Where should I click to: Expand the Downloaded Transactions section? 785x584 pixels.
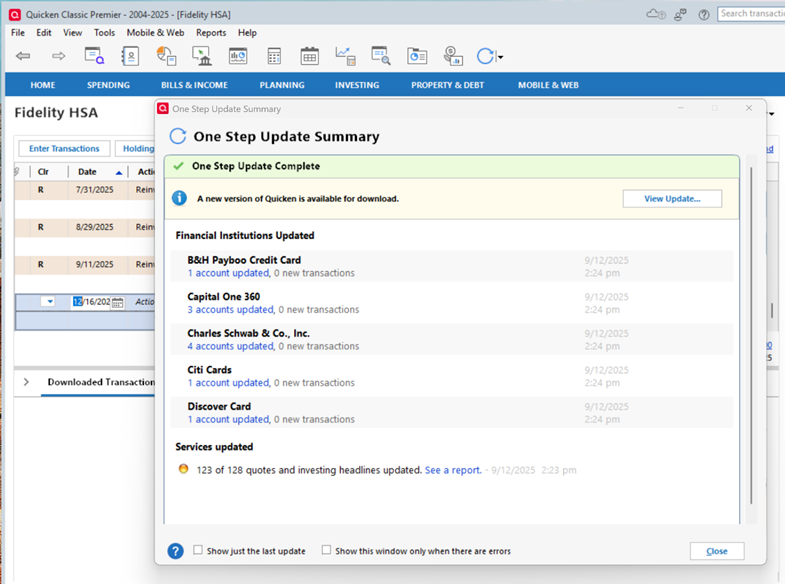(26, 382)
